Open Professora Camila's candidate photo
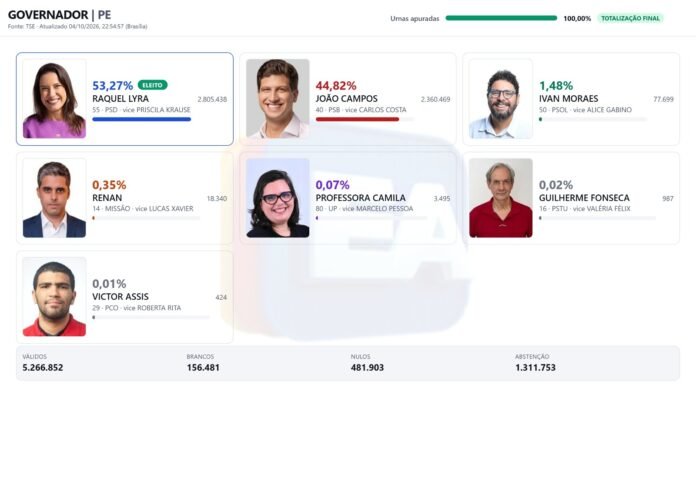Viewport: 696px width, 489px height. (x=278, y=198)
